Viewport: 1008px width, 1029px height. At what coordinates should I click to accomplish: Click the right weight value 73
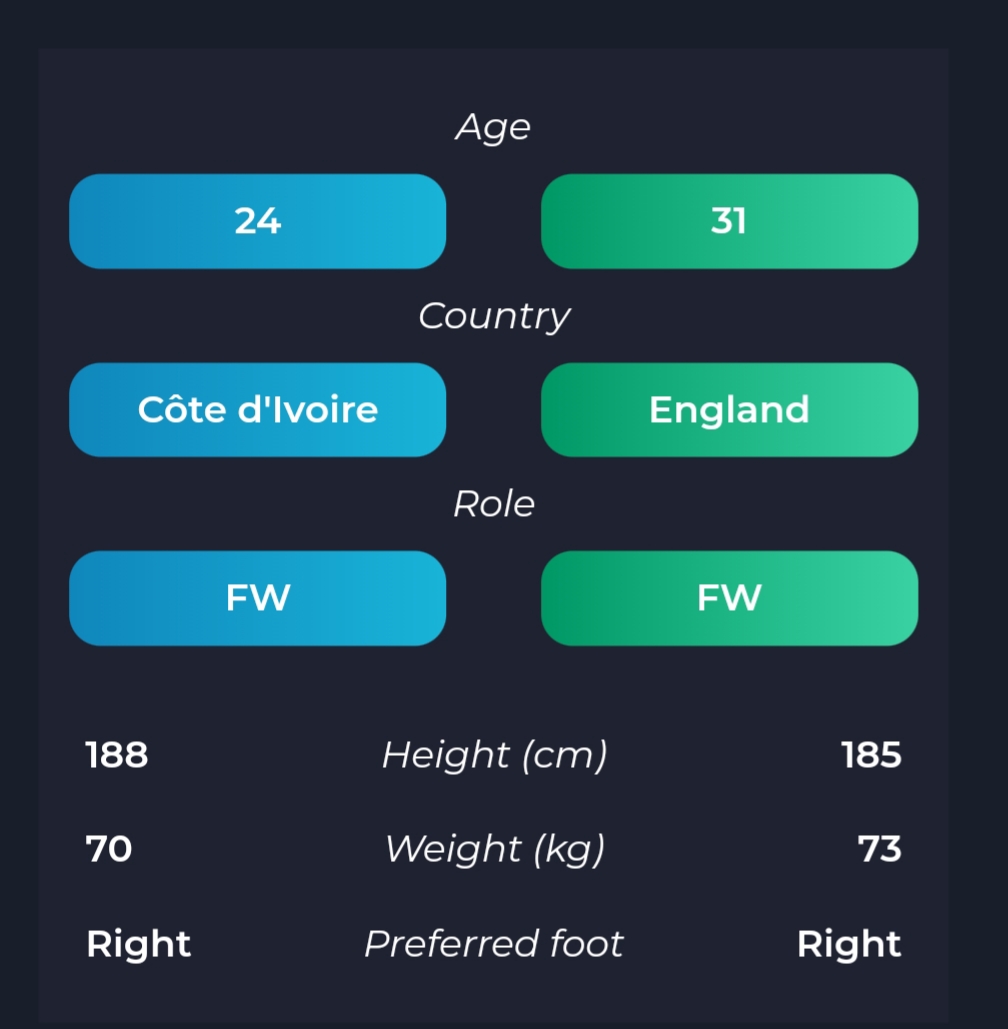coord(880,849)
